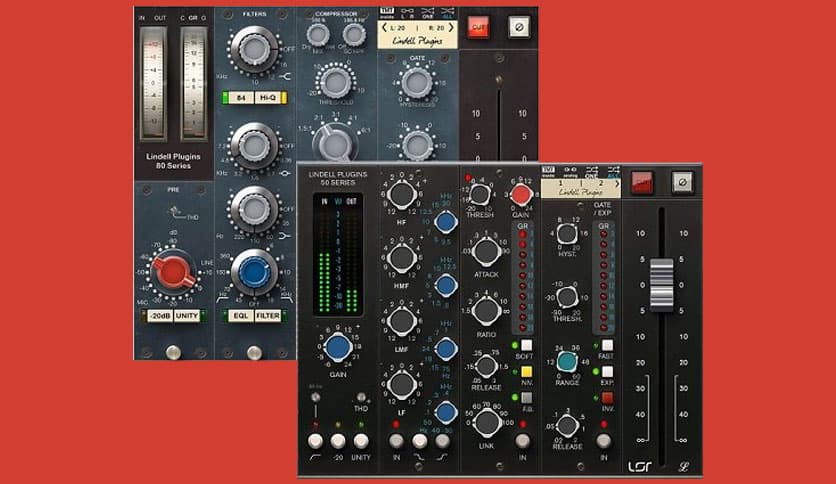
Task: Toggle the UNITY button in 80 Series preamp
Action: click(x=187, y=316)
